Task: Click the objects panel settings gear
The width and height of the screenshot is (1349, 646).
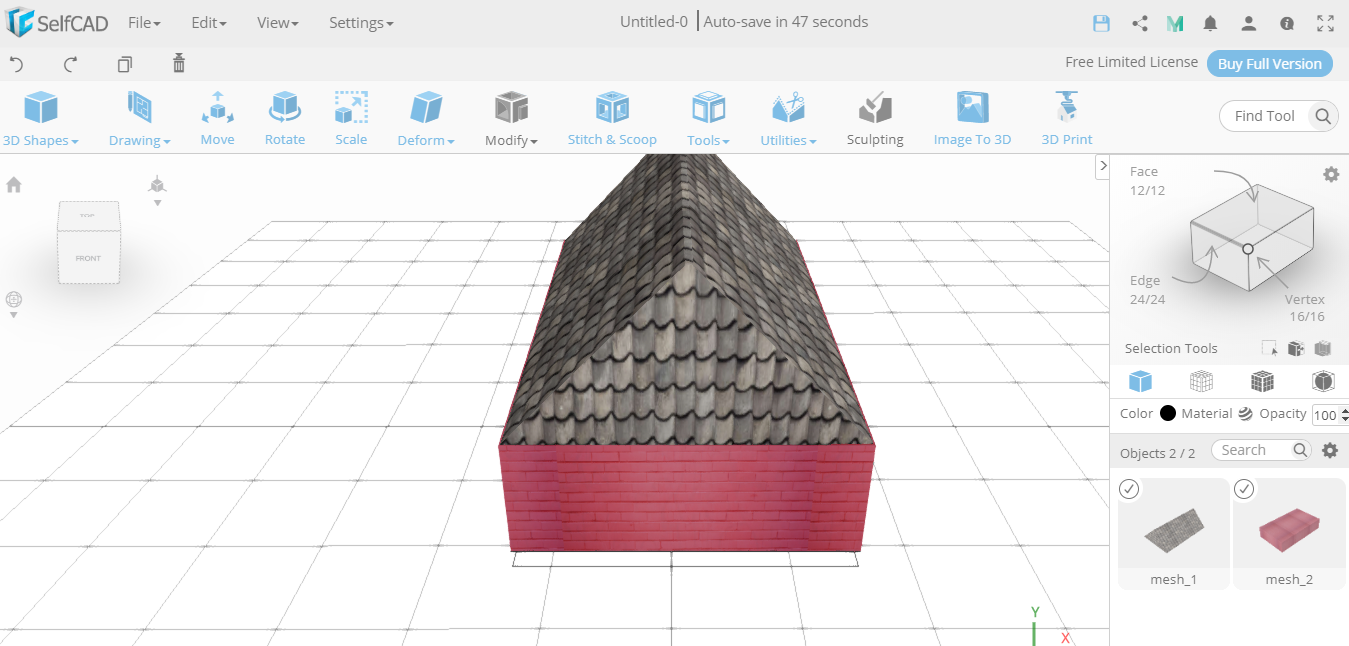Action: [1330, 450]
